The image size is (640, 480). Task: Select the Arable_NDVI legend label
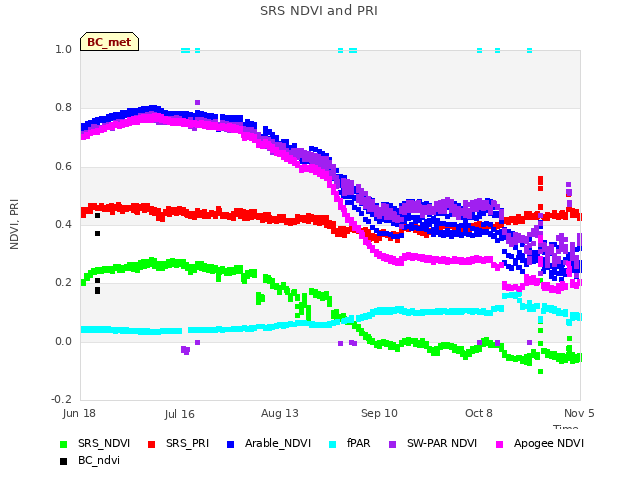point(278,444)
